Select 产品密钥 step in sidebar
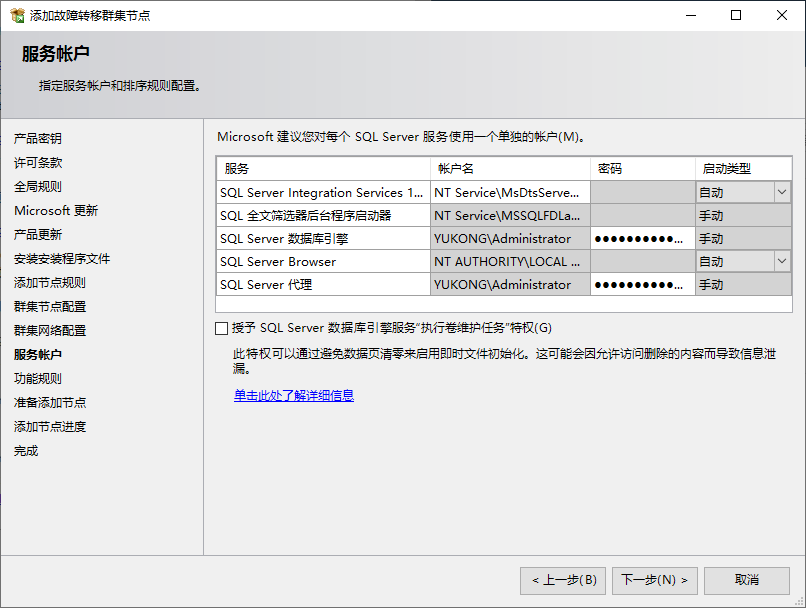The width and height of the screenshot is (806, 608). (x=38, y=139)
